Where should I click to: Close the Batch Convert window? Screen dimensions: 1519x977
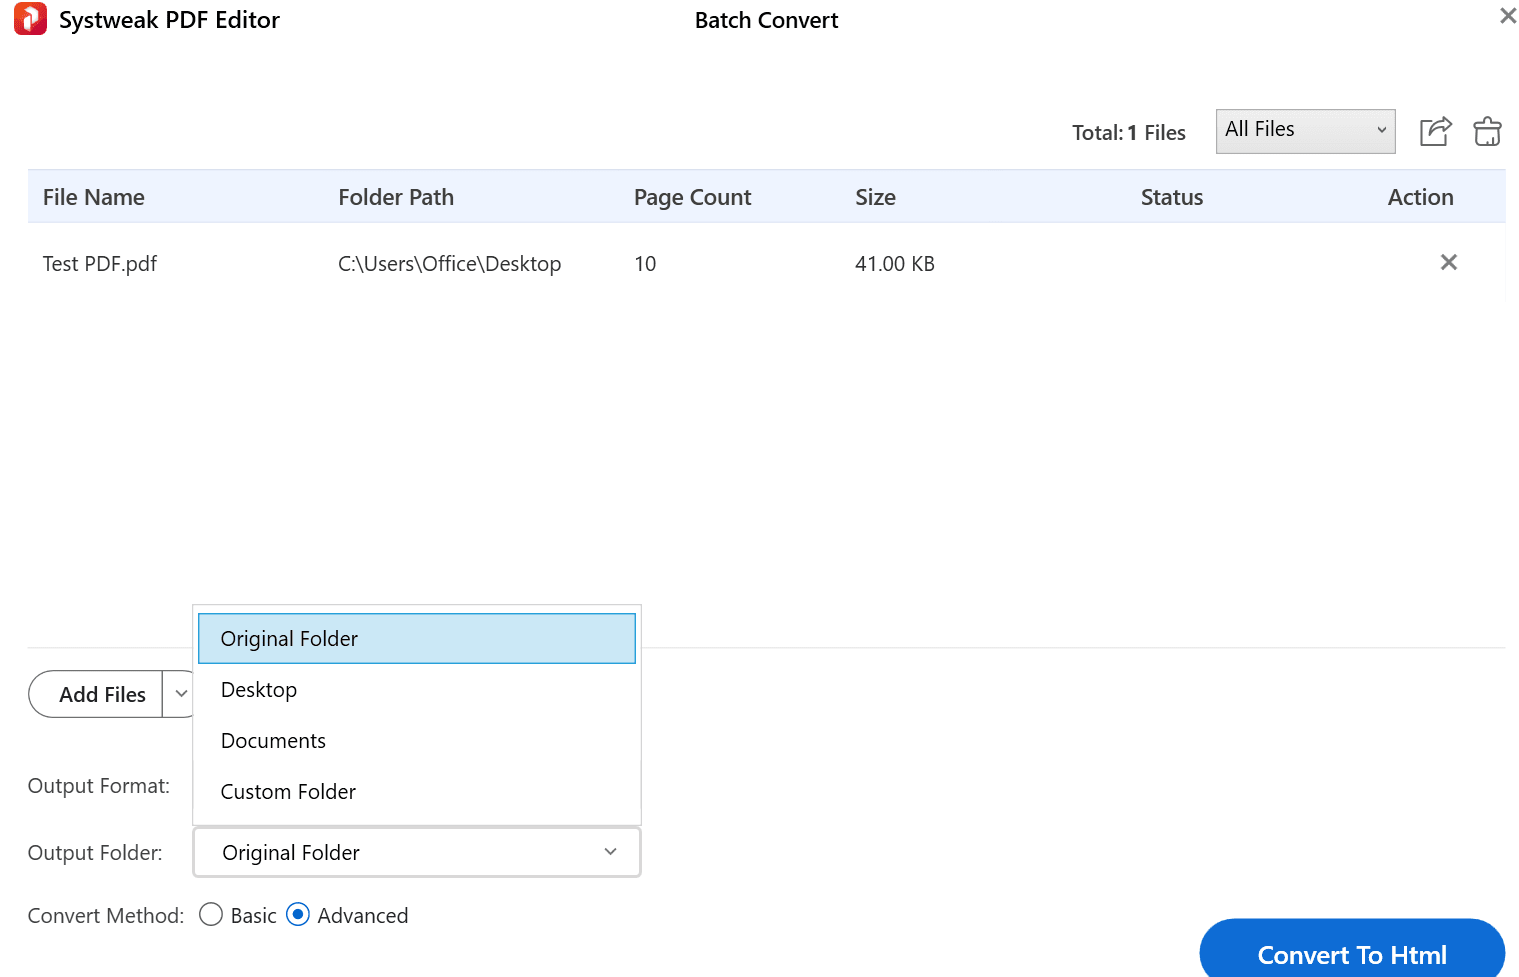(x=1506, y=16)
